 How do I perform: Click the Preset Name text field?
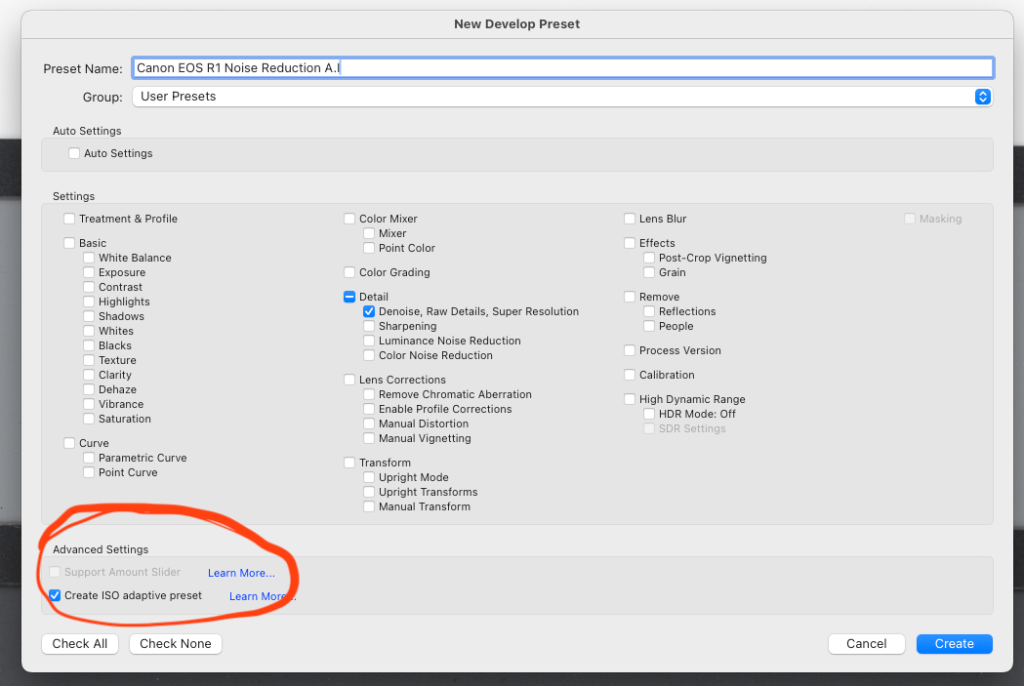[562, 68]
